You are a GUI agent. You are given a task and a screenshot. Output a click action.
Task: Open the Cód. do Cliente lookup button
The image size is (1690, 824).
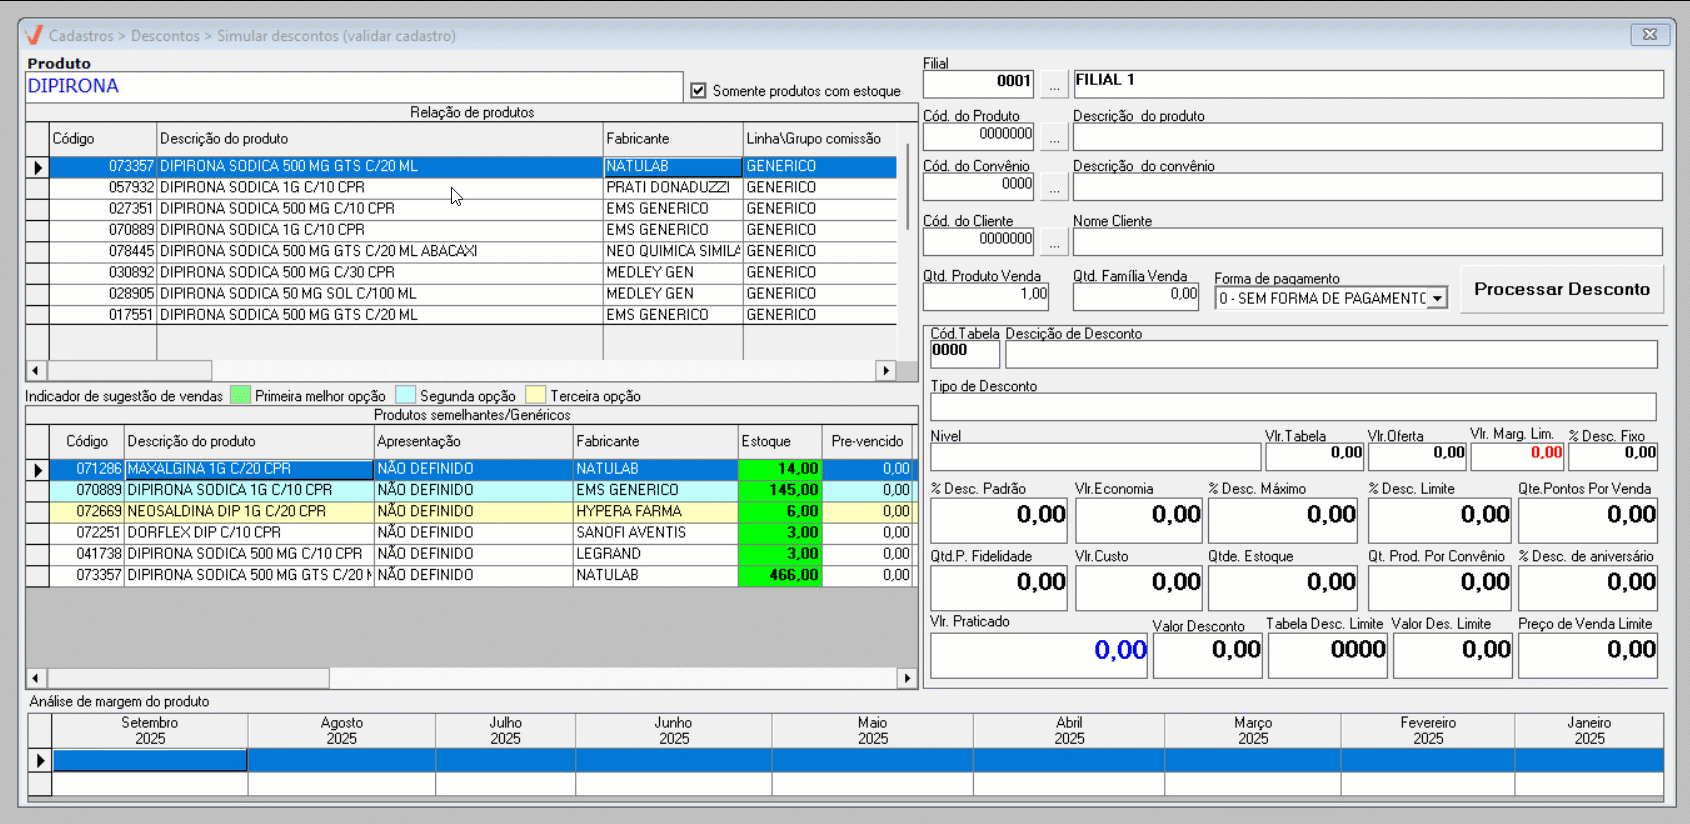point(1054,241)
